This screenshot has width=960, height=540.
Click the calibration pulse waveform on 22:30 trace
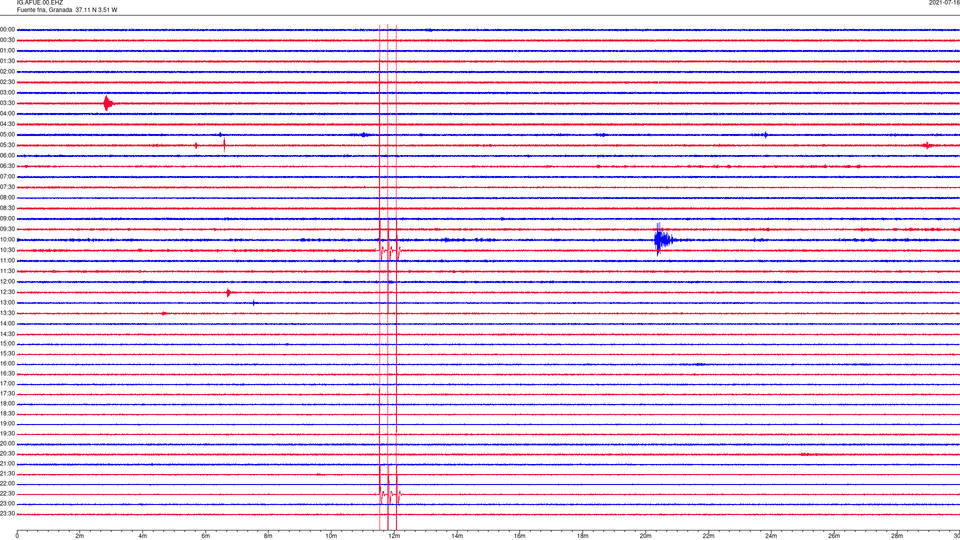pyautogui.click(x=388, y=494)
